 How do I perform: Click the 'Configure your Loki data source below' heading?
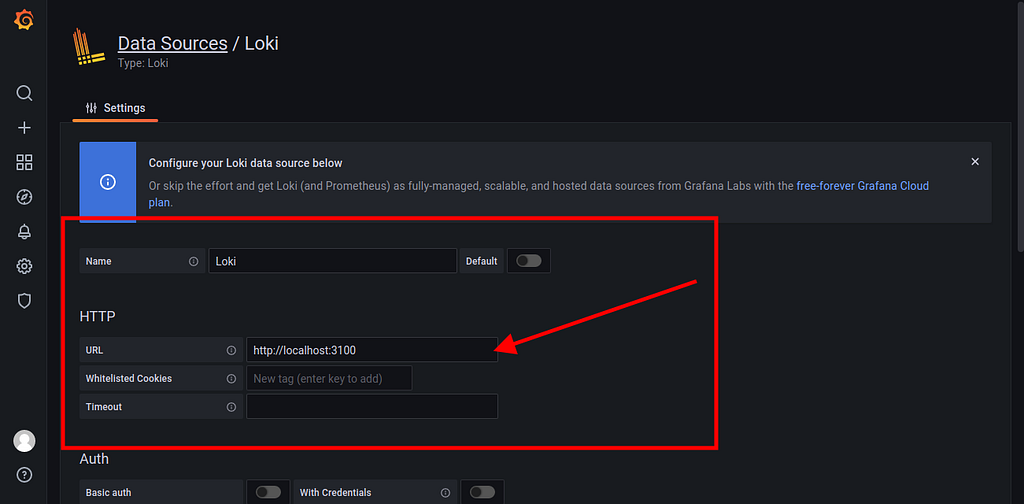point(246,163)
